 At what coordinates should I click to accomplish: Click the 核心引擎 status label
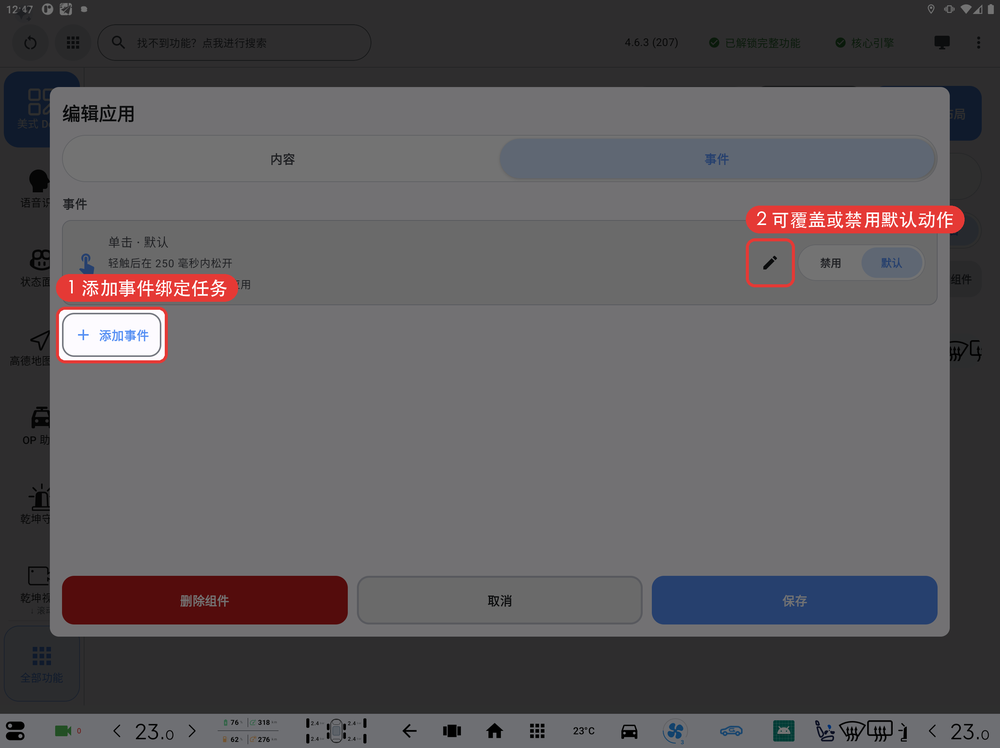(x=865, y=43)
